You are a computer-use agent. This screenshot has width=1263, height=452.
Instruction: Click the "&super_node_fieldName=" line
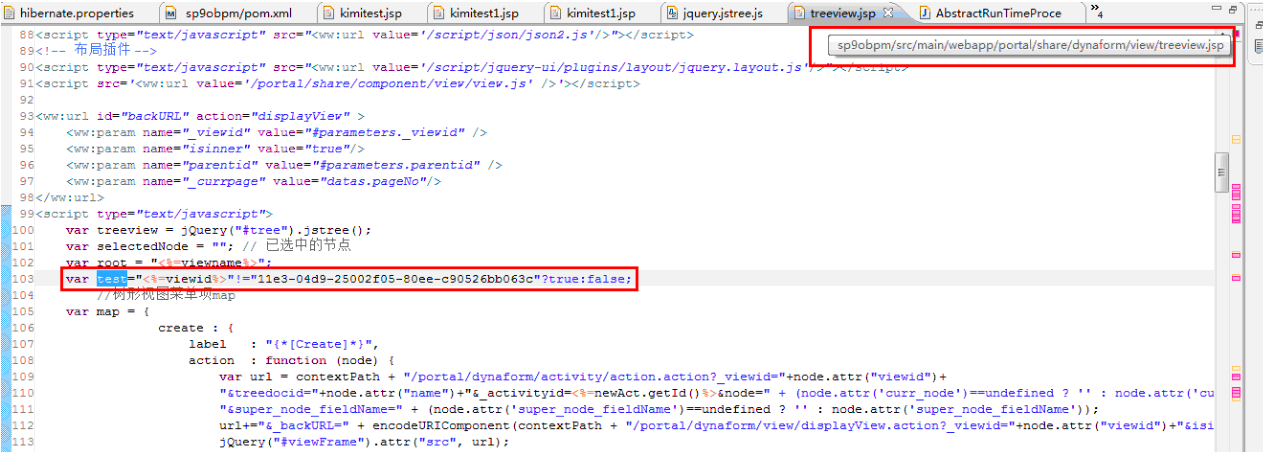[x=658, y=409]
